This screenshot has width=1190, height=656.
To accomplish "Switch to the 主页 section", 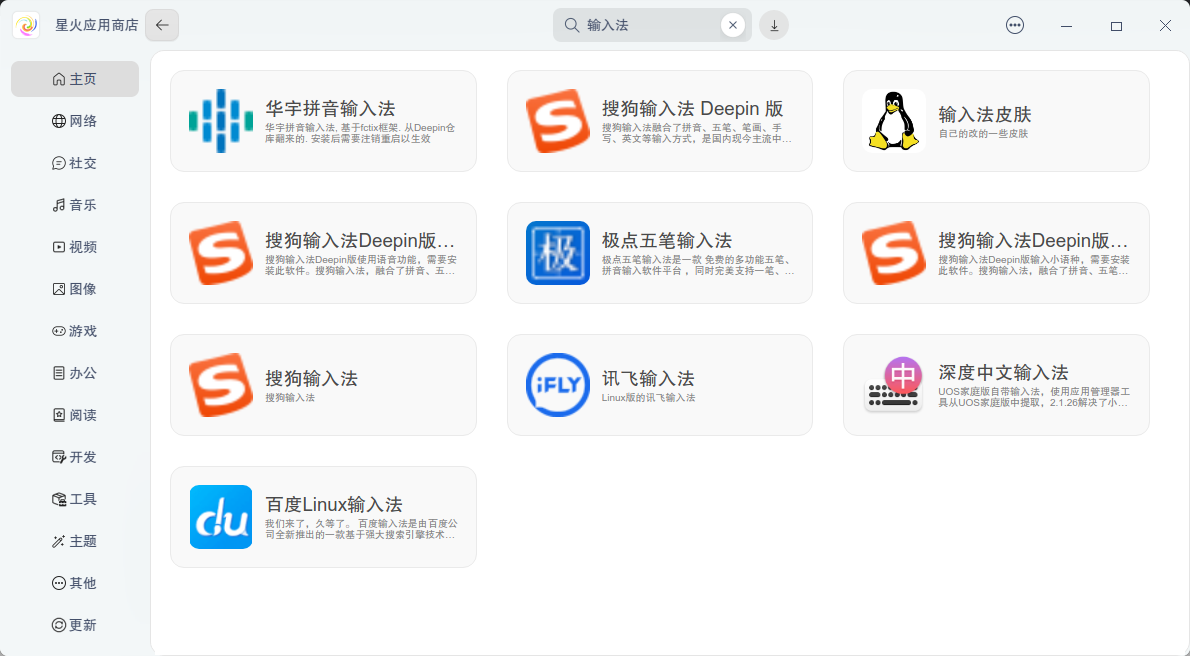I will [75, 78].
